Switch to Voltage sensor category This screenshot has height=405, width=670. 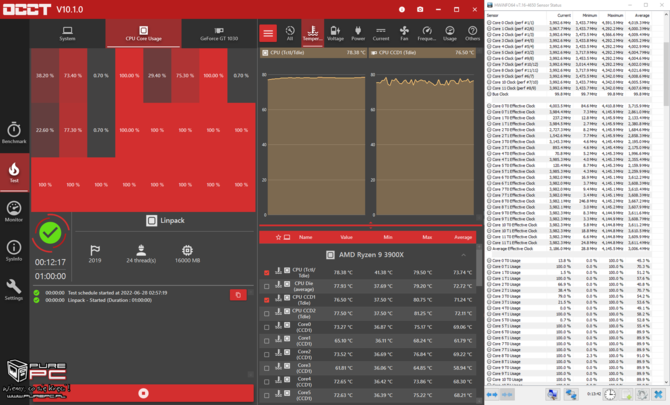tap(335, 33)
